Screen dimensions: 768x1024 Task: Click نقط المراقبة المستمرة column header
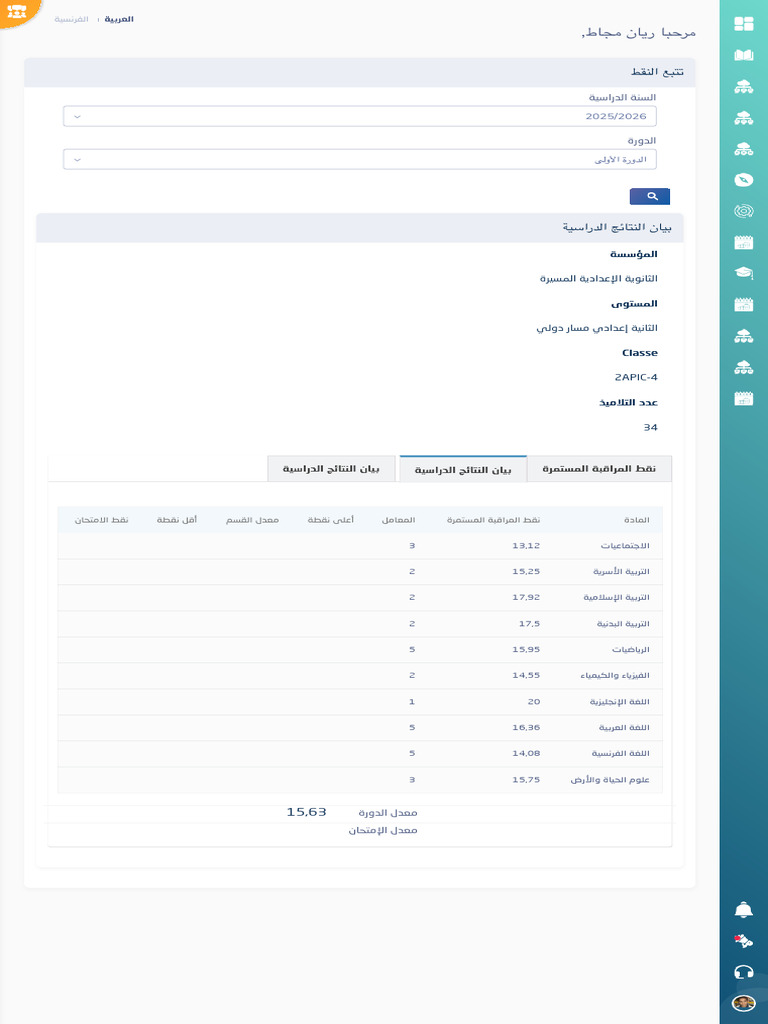[493, 520]
